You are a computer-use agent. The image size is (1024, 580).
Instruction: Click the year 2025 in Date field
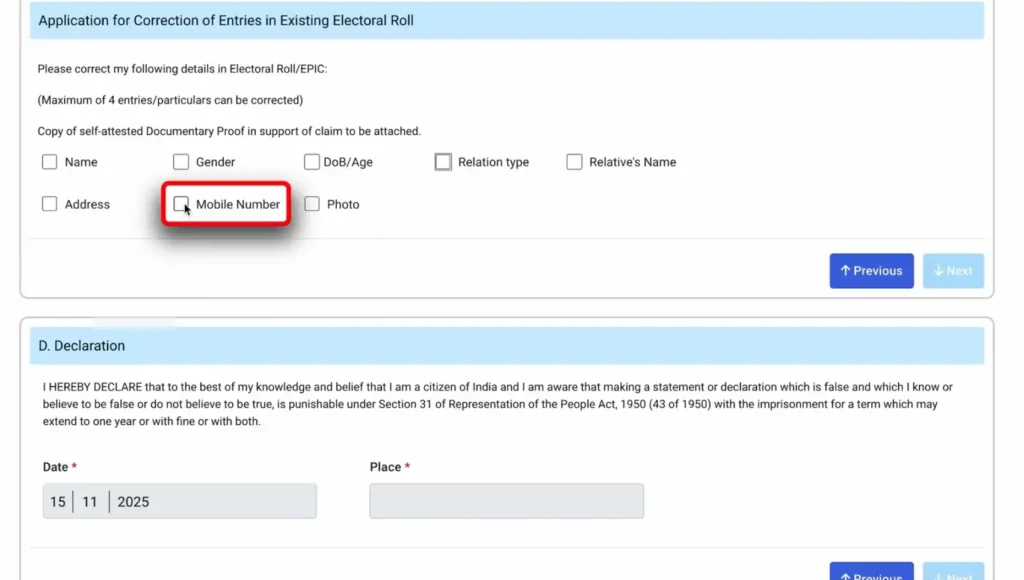[133, 502]
